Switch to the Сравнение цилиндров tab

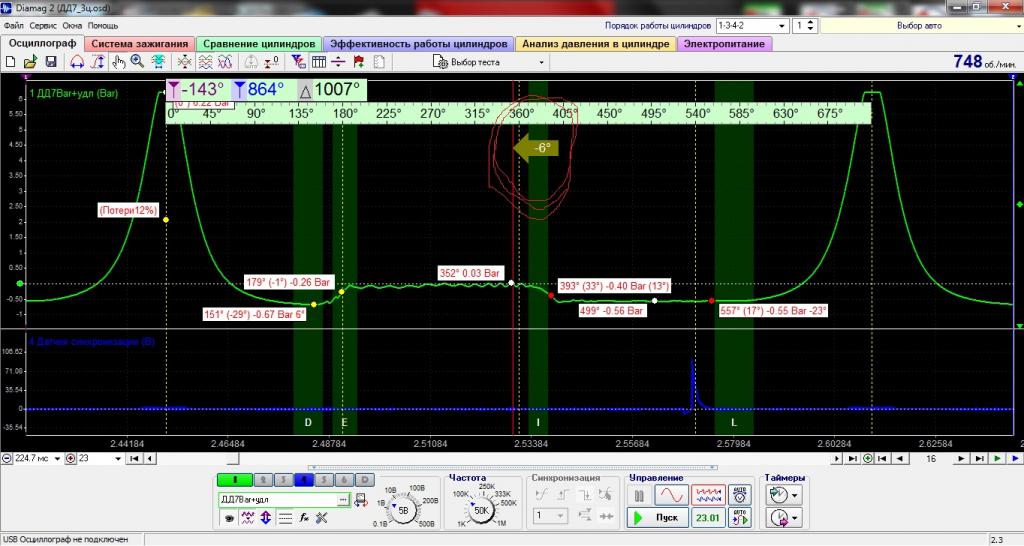click(x=259, y=44)
